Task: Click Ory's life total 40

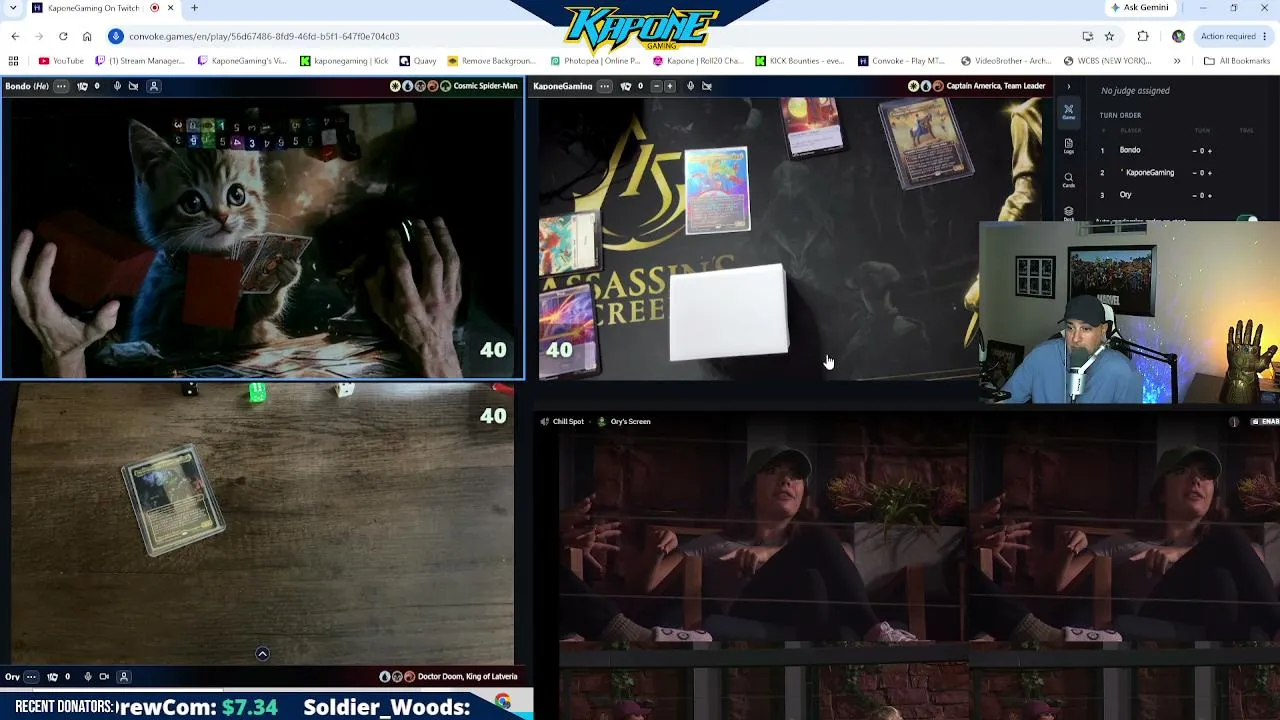Action: point(493,415)
